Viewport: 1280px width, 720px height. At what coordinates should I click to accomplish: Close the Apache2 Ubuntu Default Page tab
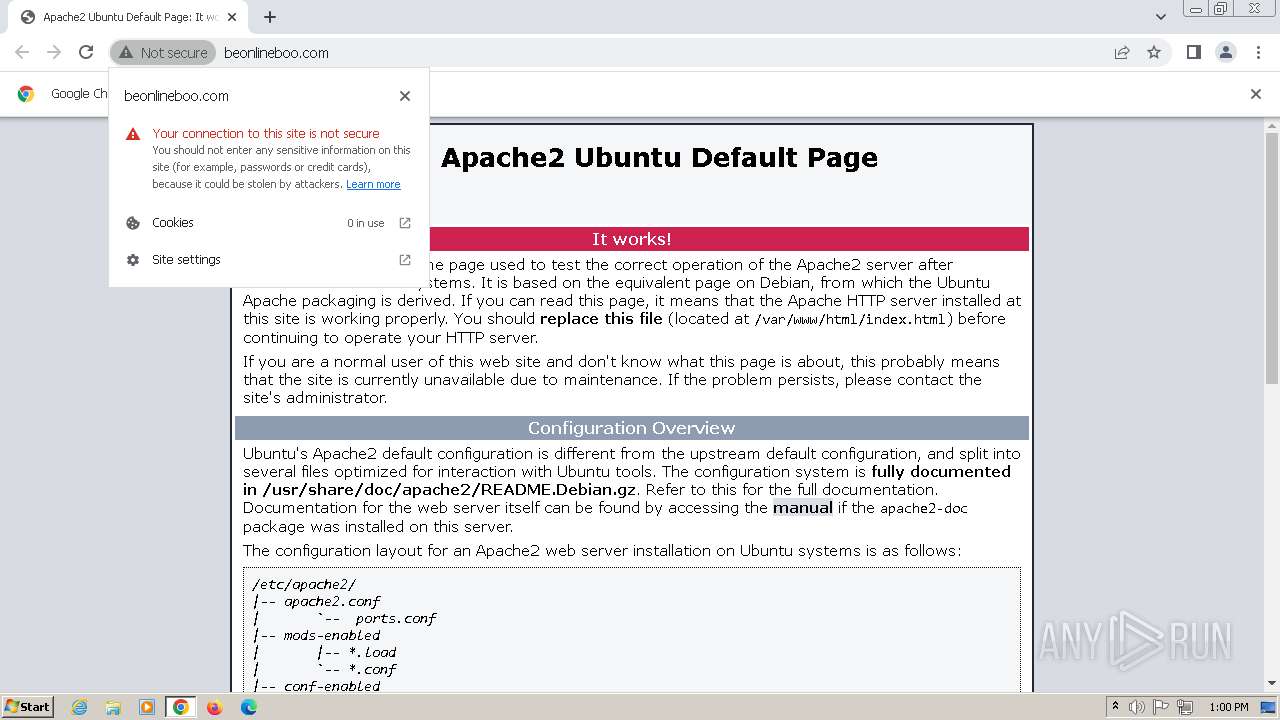(233, 17)
